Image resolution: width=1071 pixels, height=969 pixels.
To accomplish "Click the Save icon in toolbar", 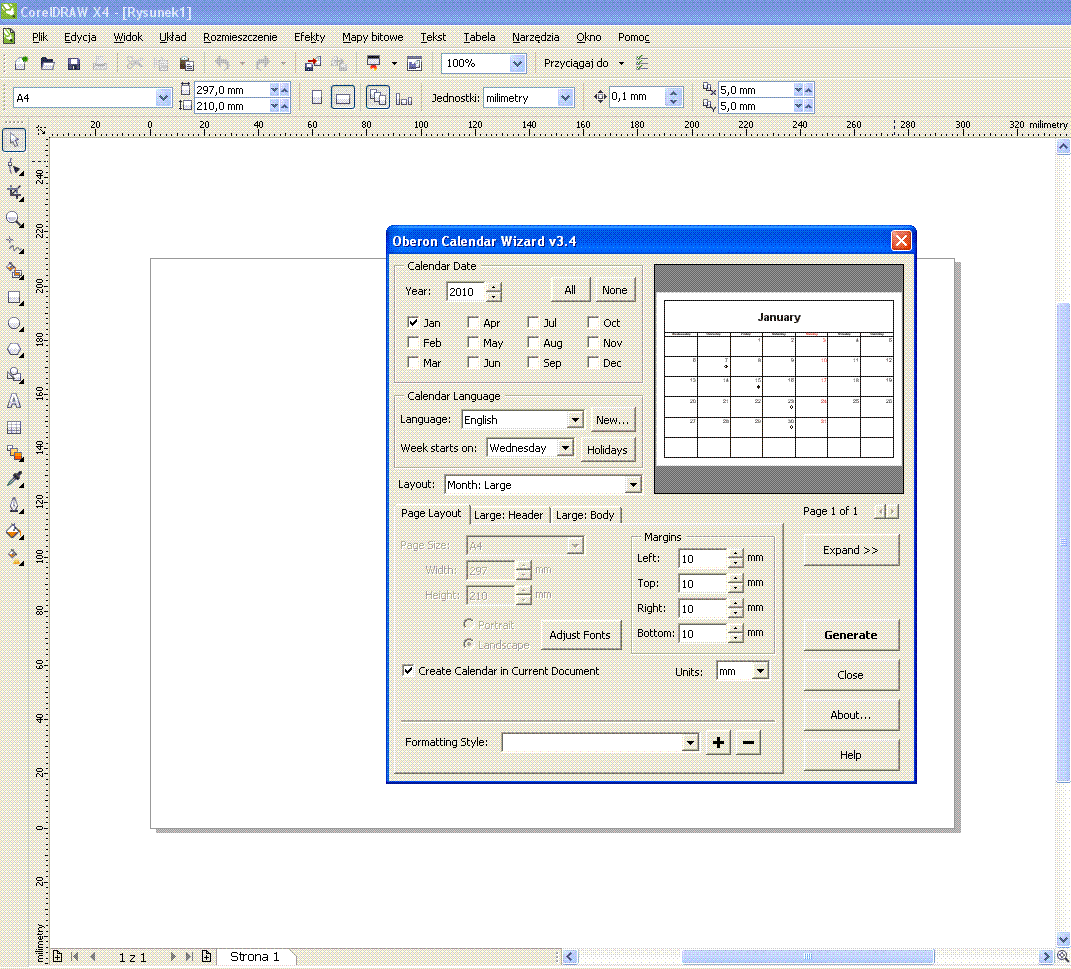I will 74,64.
